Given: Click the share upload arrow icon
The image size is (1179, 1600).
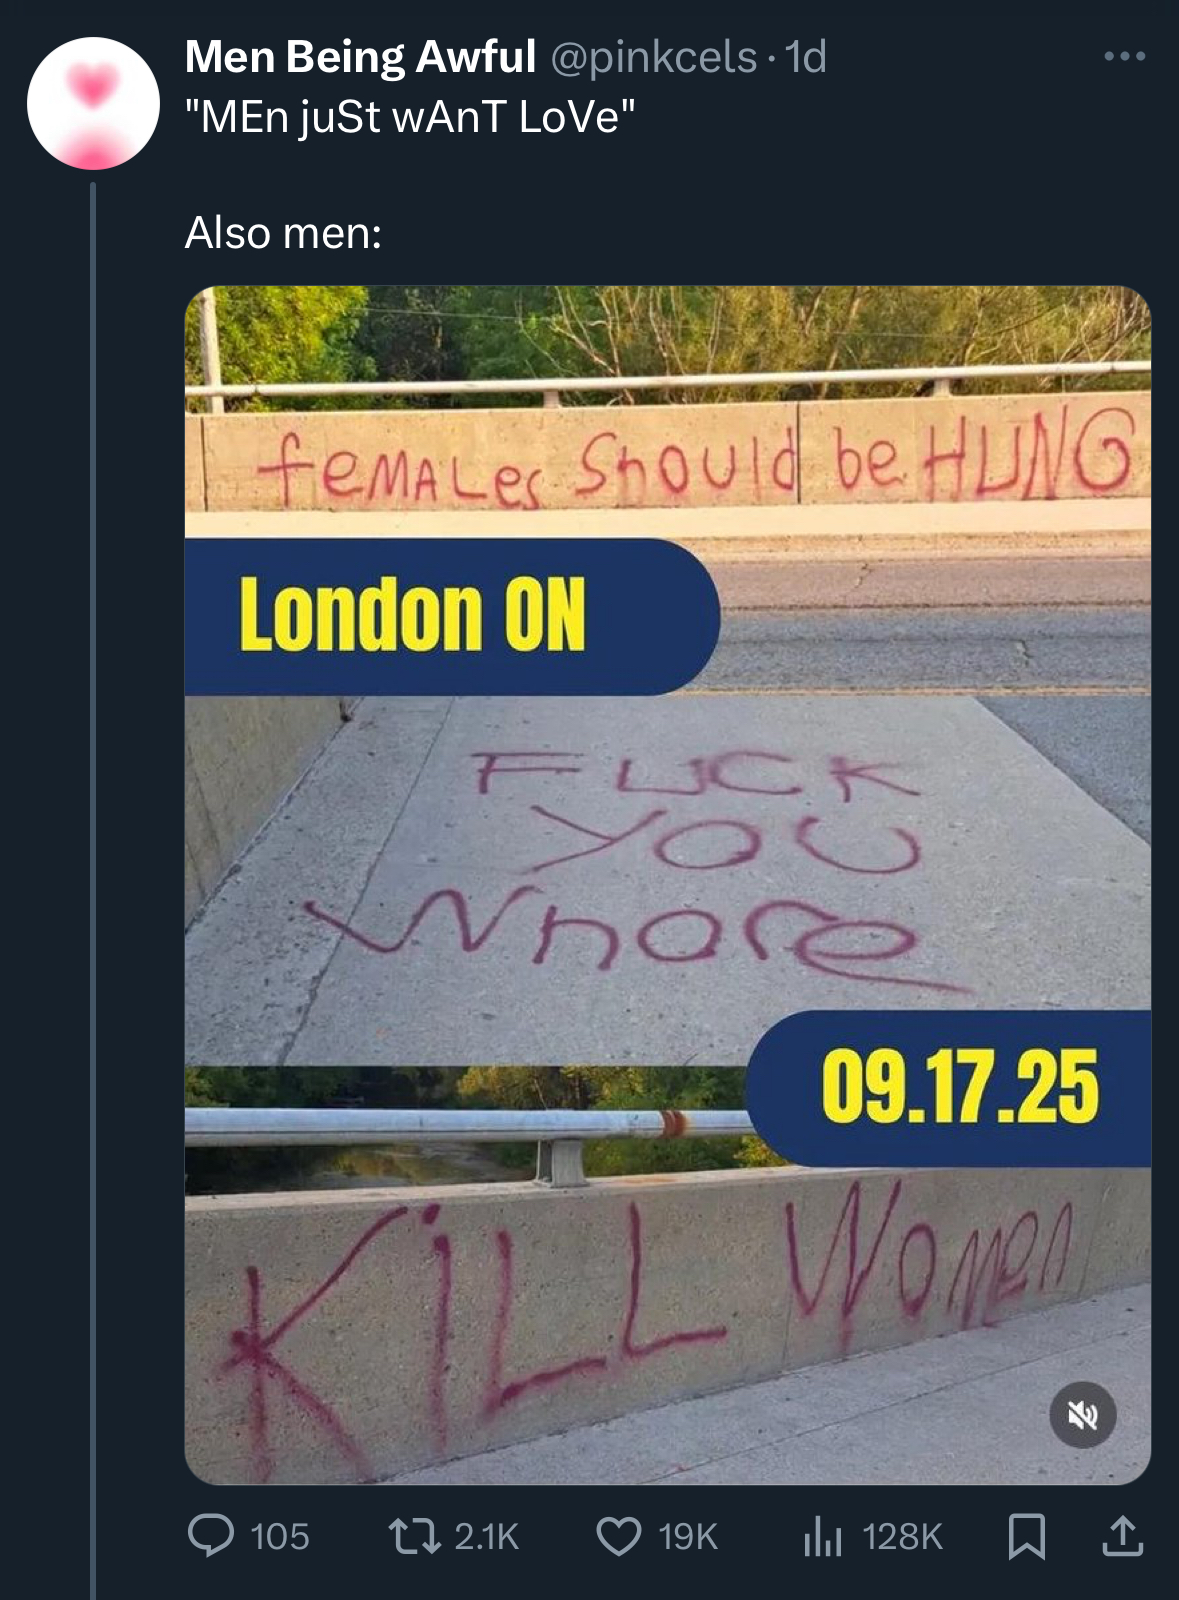Looking at the screenshot, I should point(1122,1536).
